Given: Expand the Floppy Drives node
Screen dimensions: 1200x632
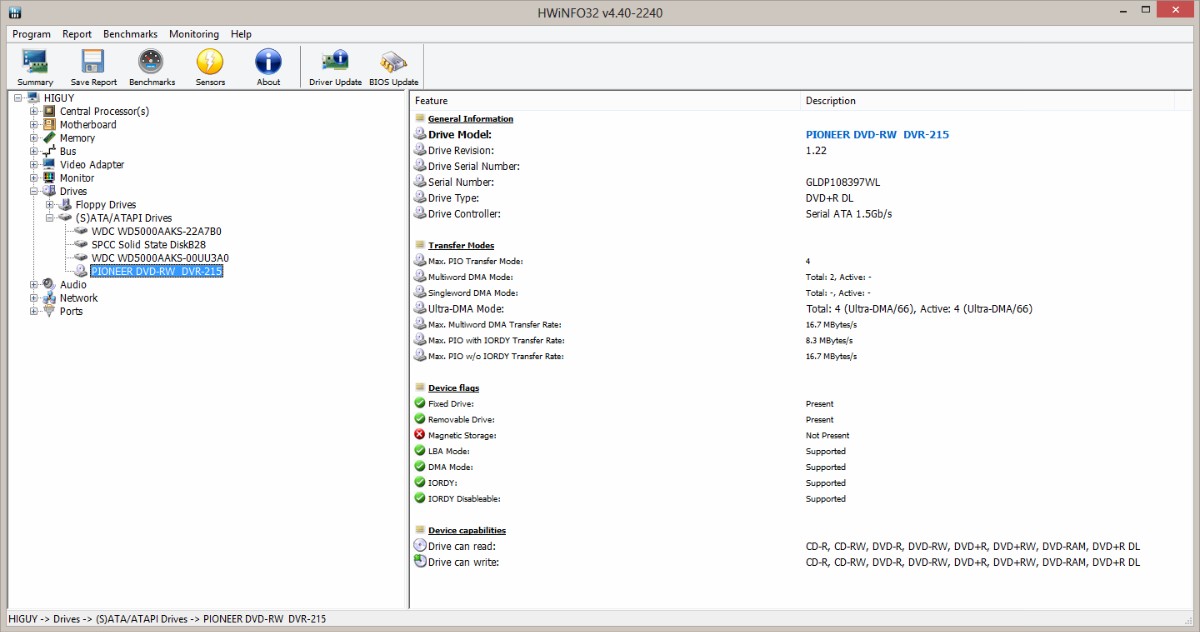Looking at the screenshot, I should 50,204.
